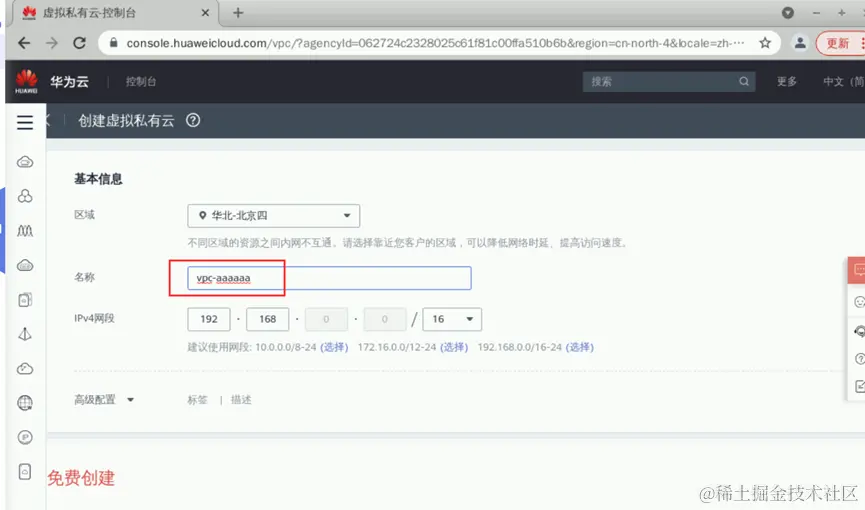The height and width of the screenshot is (510, 865).
Task: Open the browser profile avatar
Action: (800, 43)
